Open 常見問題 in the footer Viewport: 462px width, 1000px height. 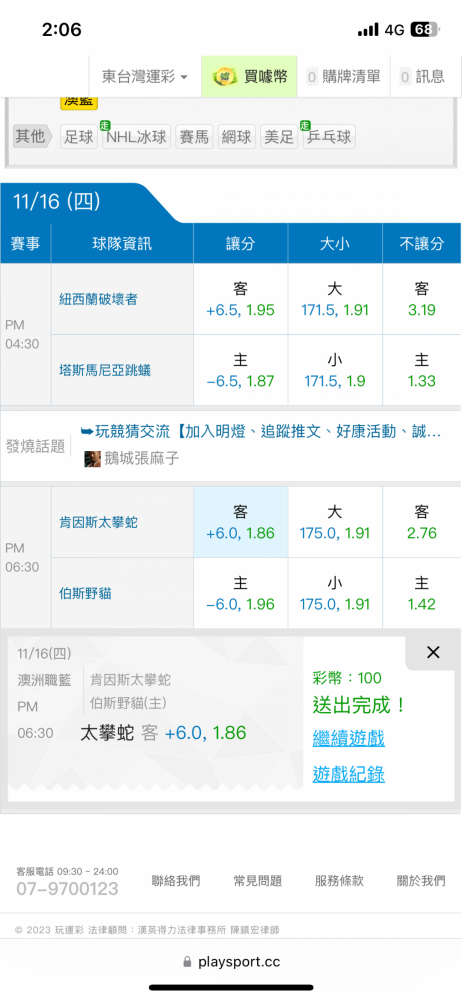(x=258, y=881)
